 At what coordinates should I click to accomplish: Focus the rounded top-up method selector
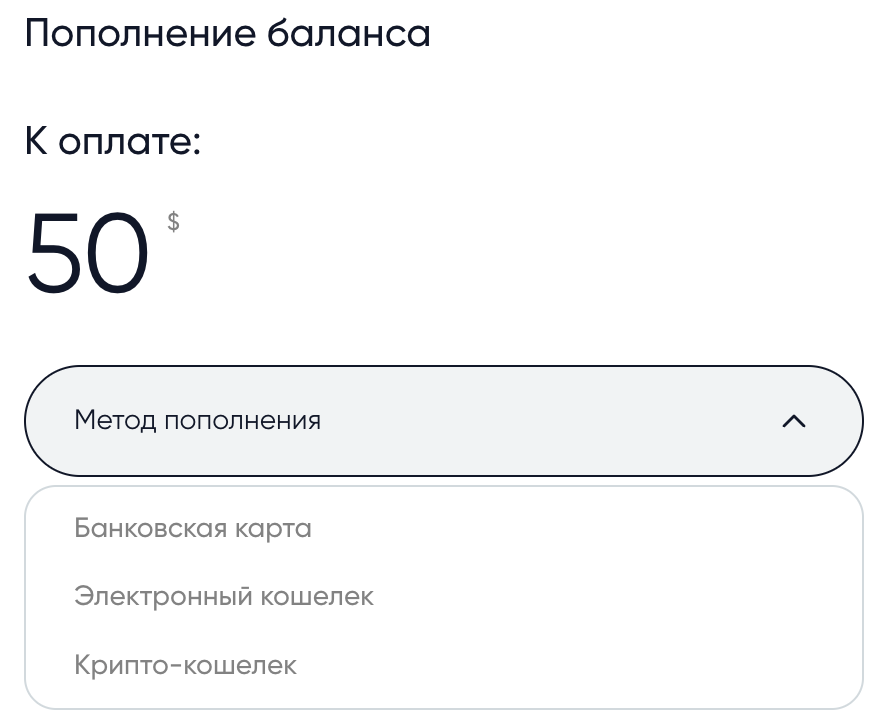click(x=443, y=421)
